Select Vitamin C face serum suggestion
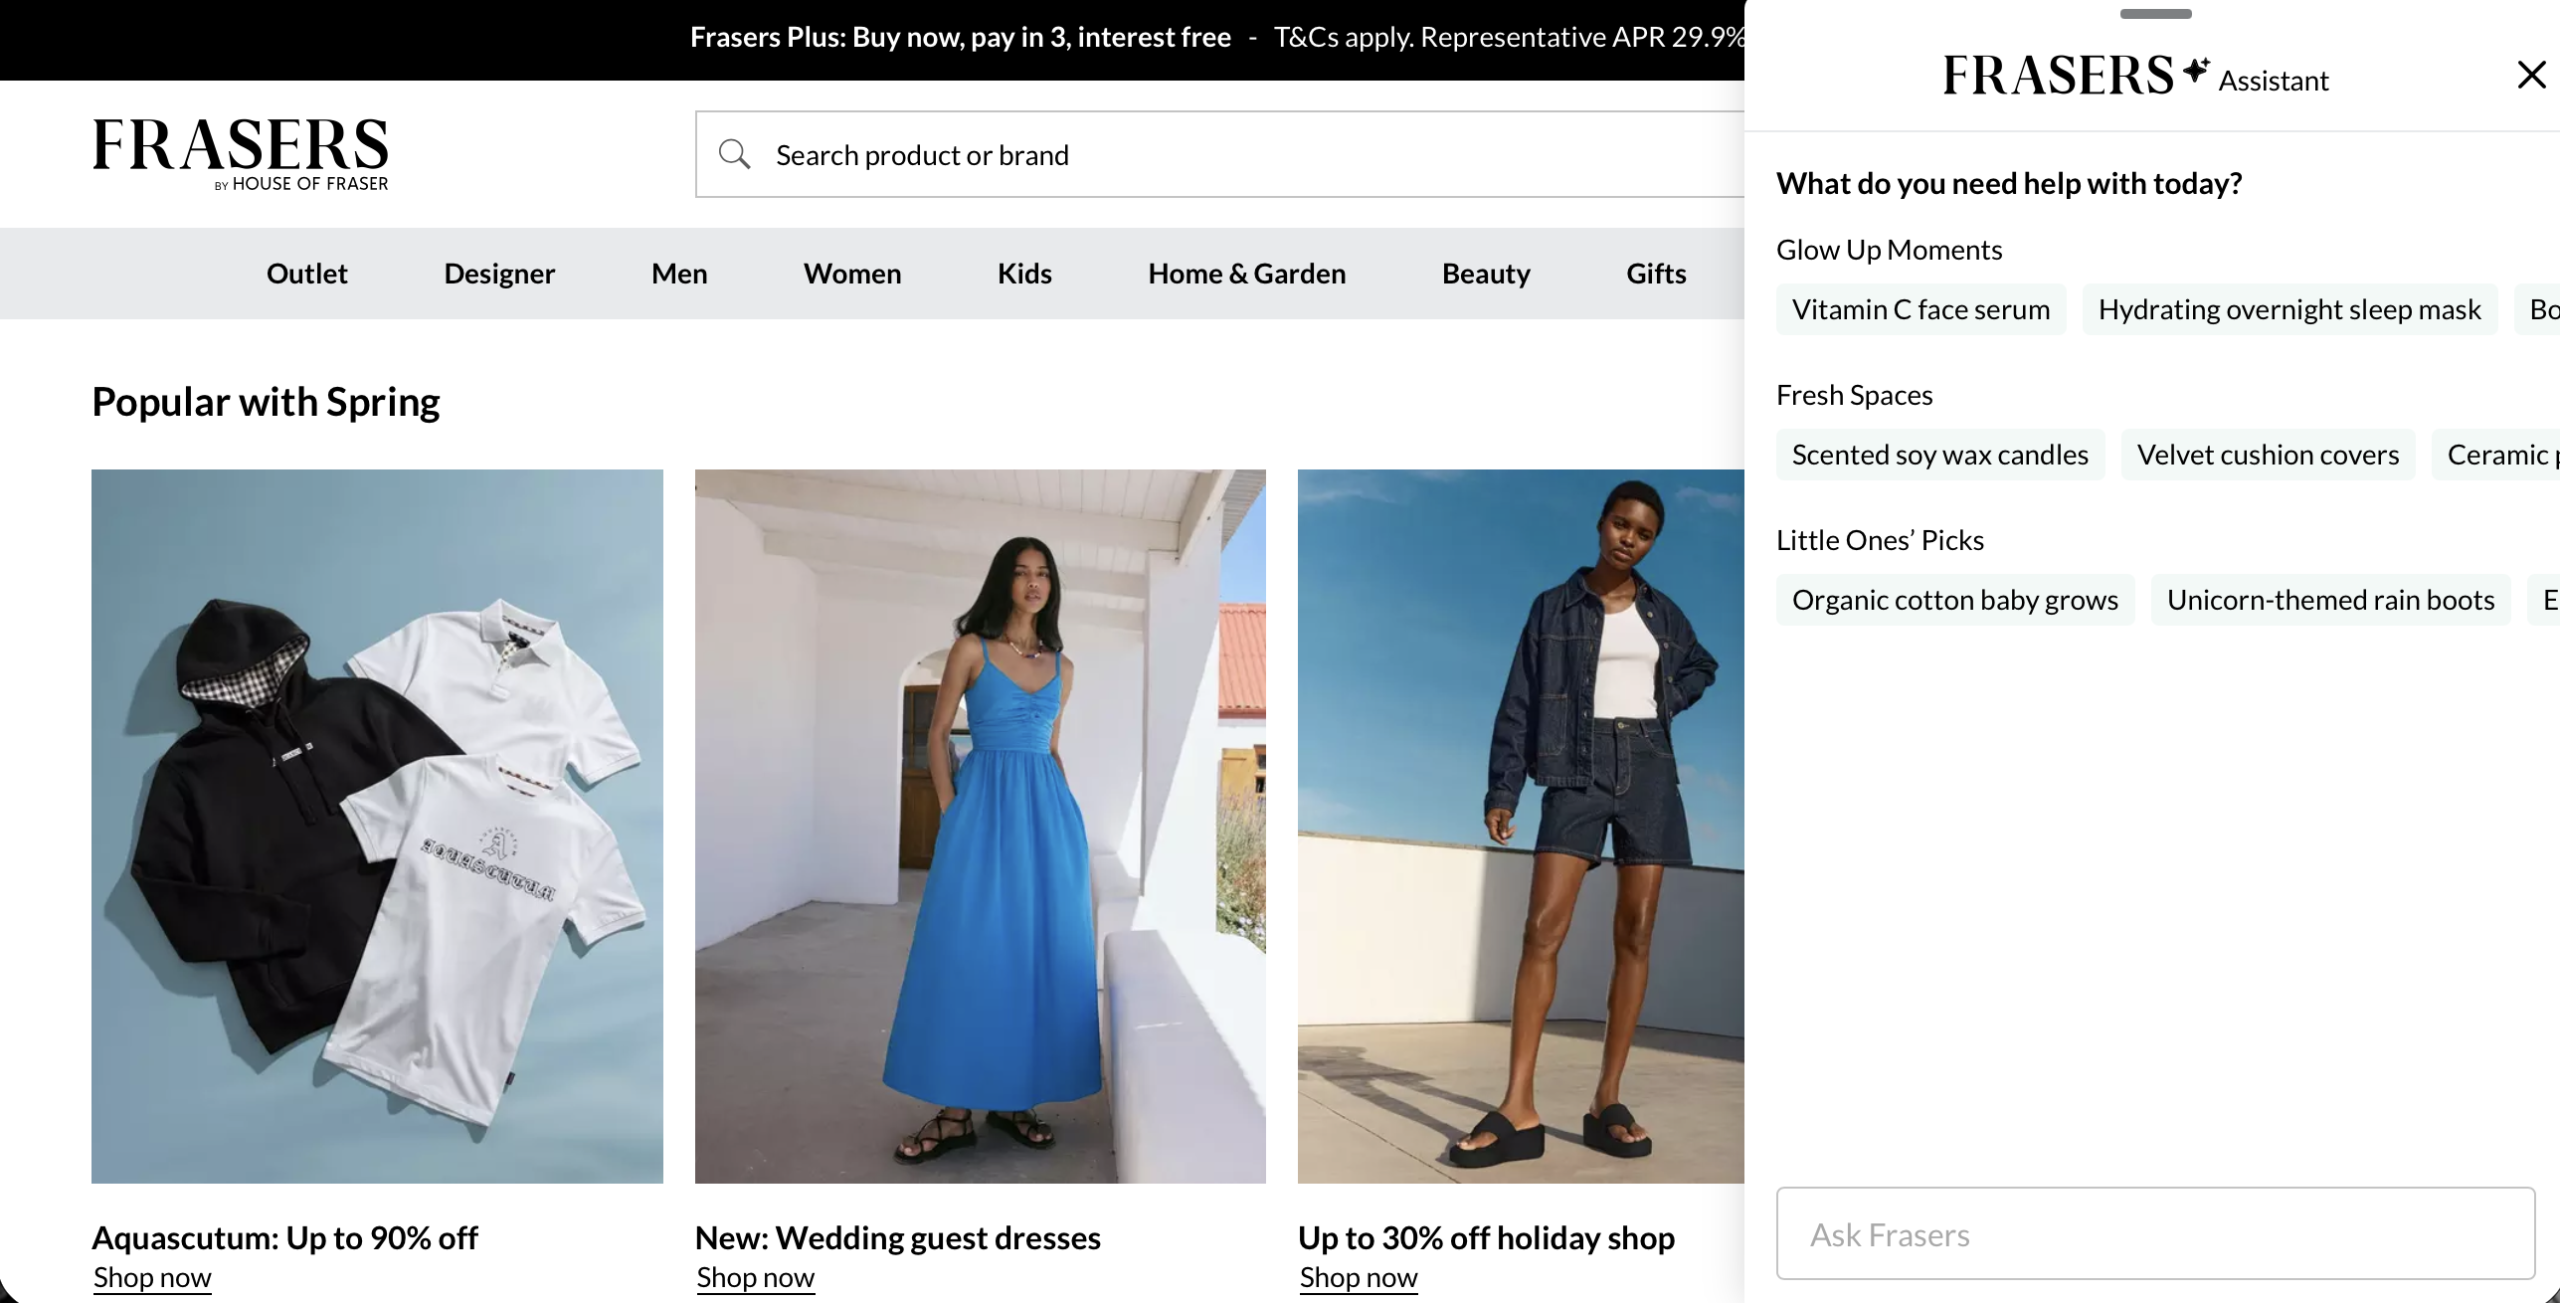Screen dimensions: 2560x1303 pyautogui.click(x=1920, y=309)
